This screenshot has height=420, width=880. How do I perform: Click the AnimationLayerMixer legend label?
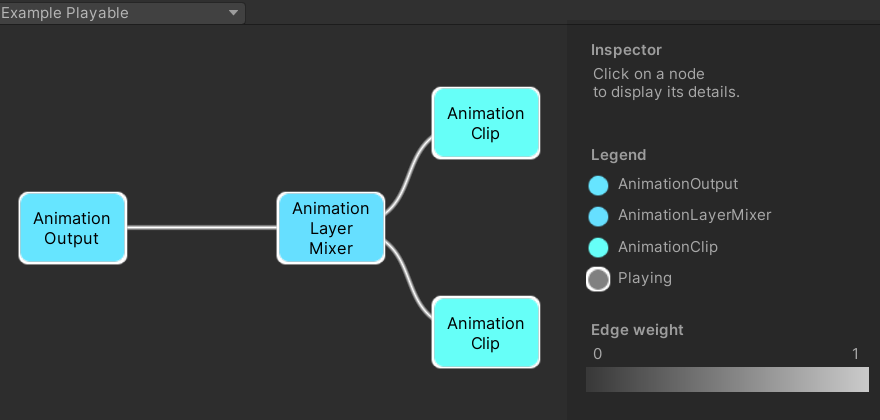click(695, 215)
